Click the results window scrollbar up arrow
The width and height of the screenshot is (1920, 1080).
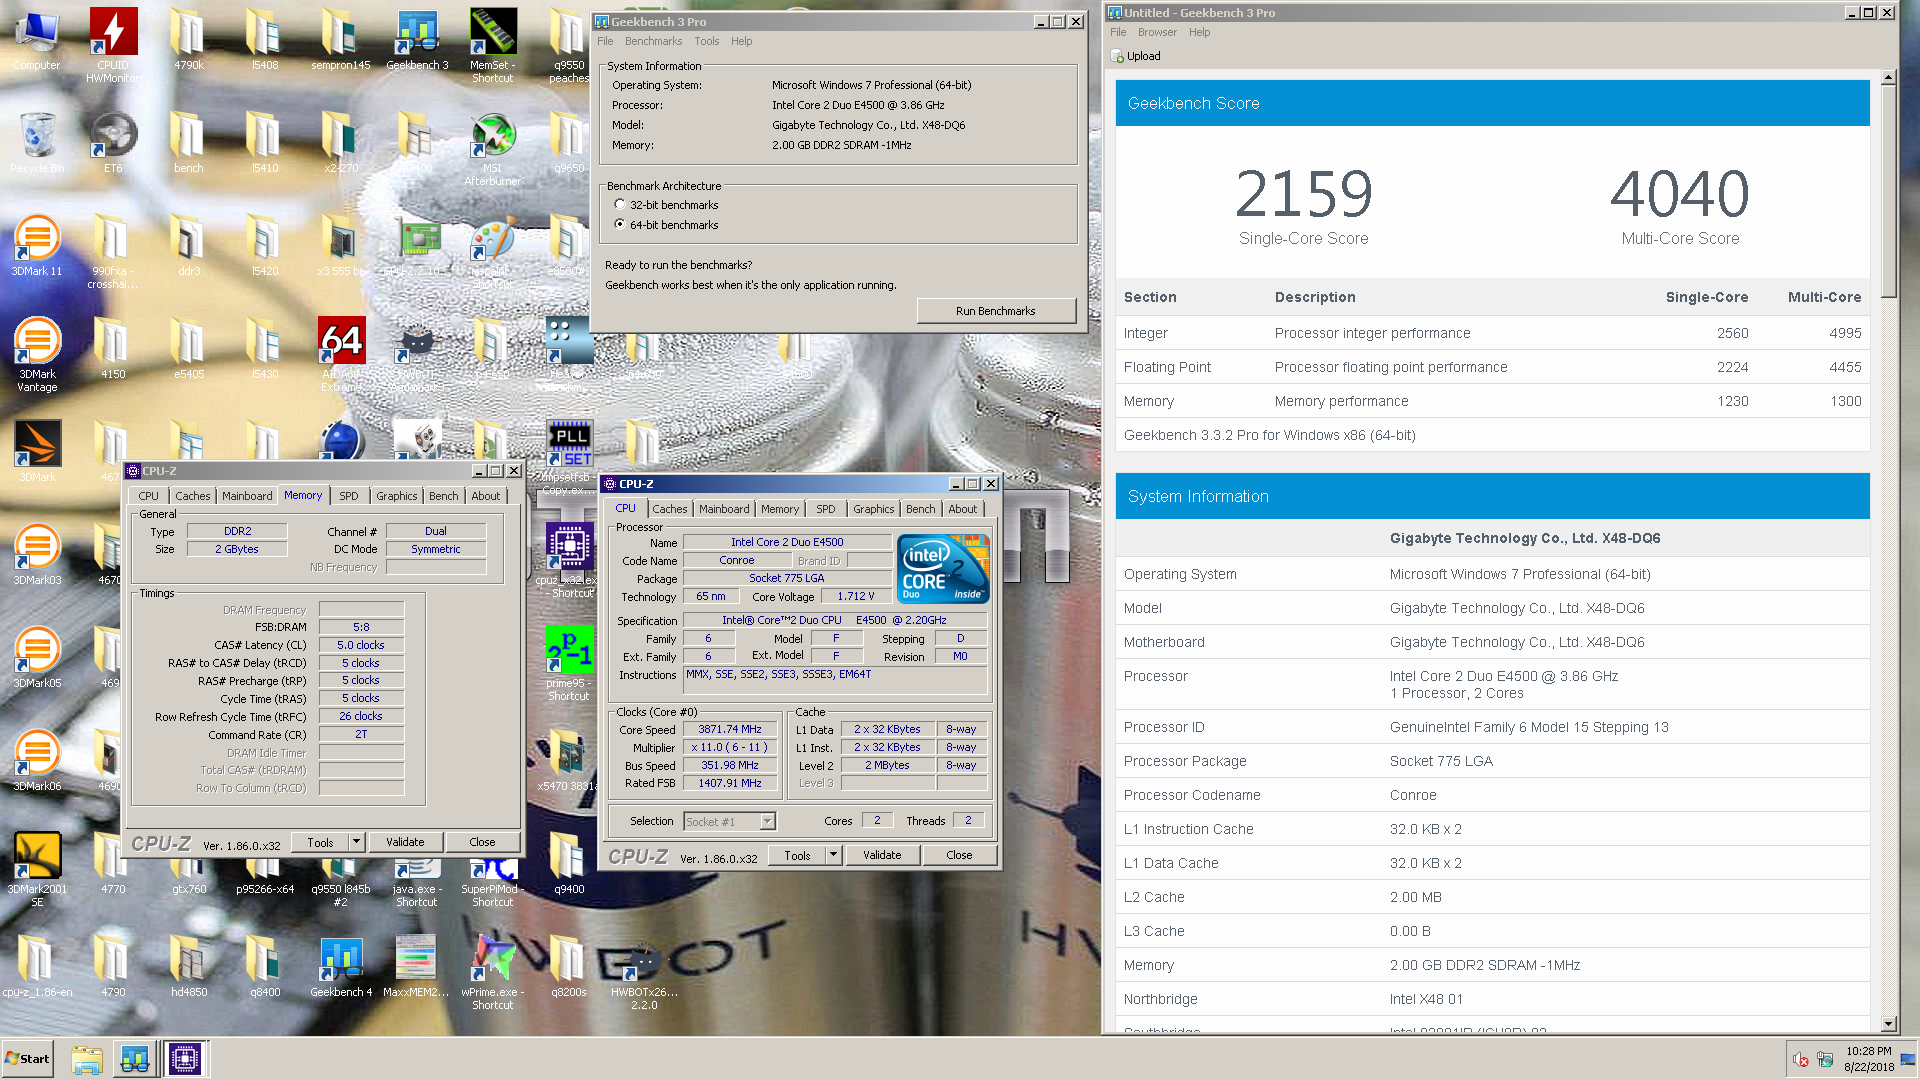coord(1888,77)
